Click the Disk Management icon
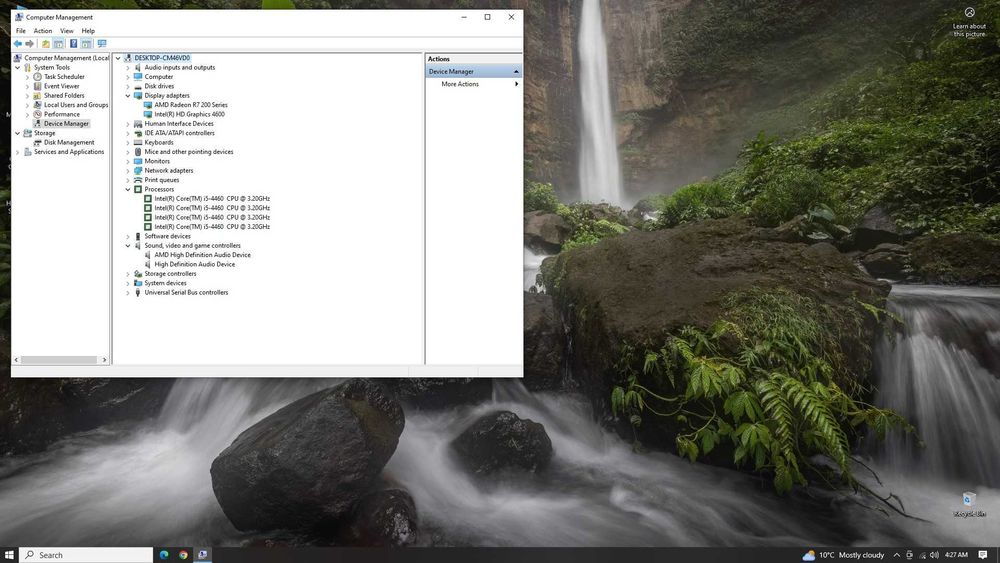This screenshot has height=563, width=1000. [38, 143]
